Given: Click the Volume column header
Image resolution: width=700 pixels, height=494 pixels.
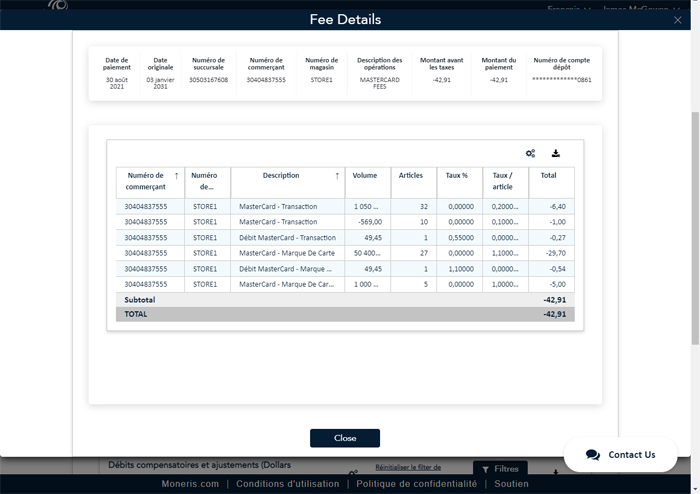Looking at the screenshot, I should click(368, 183).
